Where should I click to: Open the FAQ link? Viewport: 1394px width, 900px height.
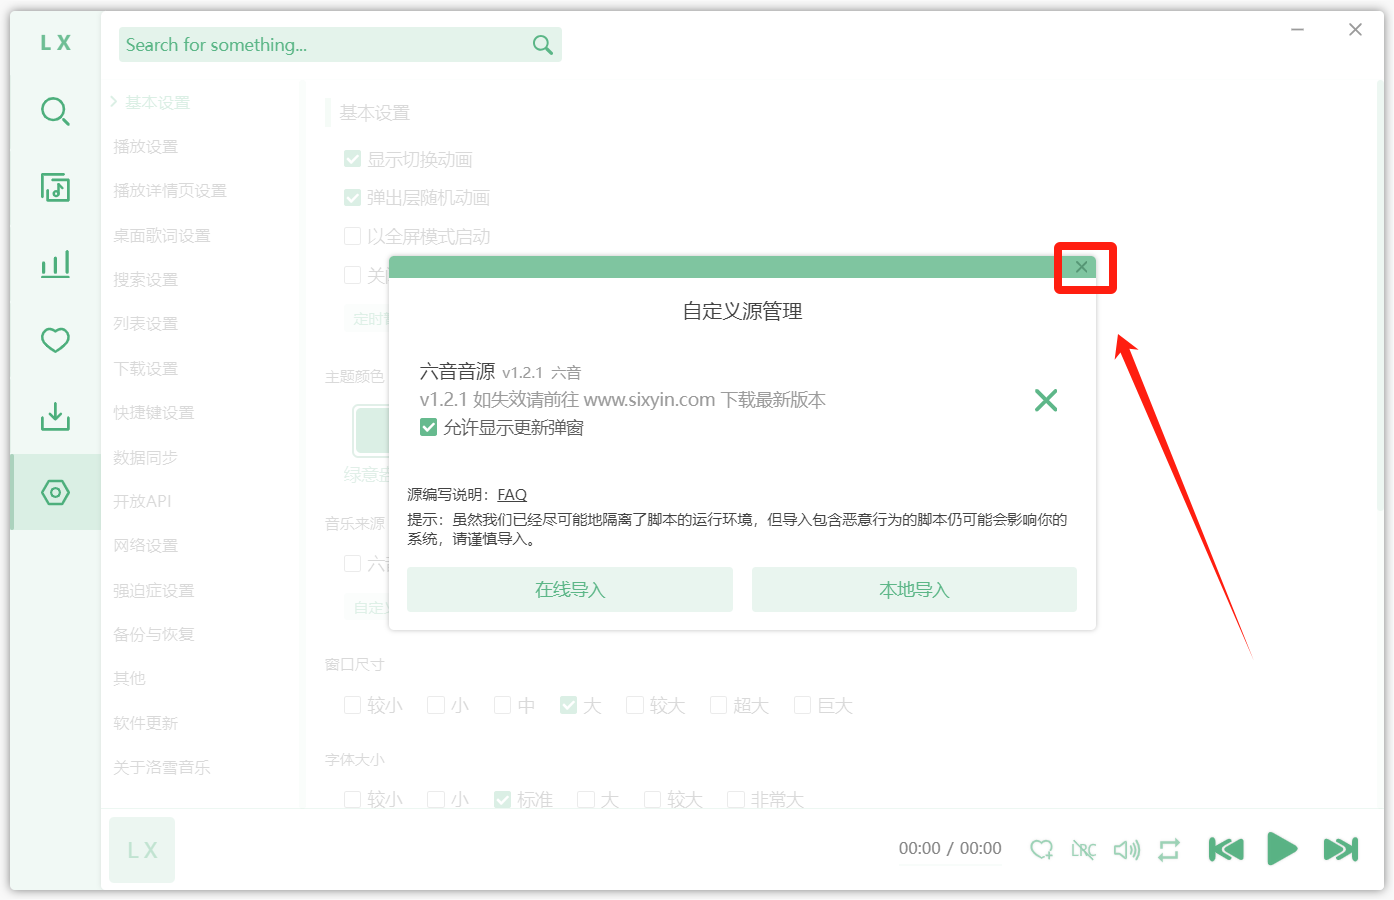point(512,495)
